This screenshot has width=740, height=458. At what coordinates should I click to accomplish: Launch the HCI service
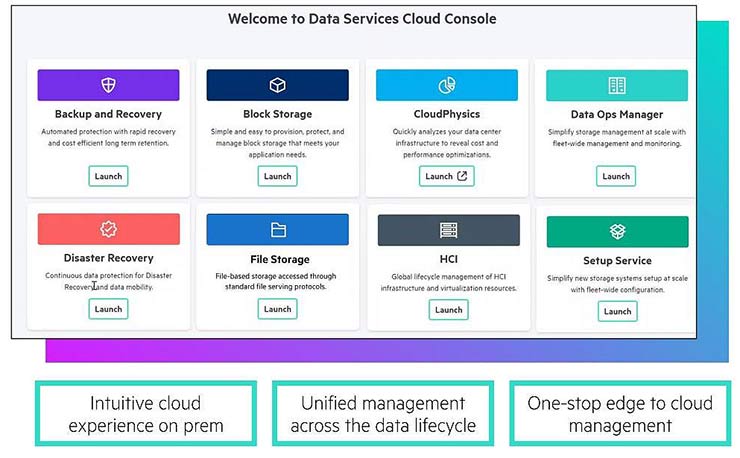point(448,309)
